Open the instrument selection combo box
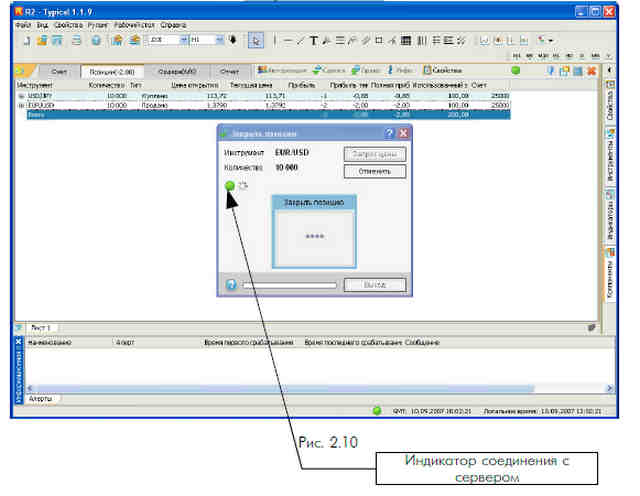640x496 pixels. point(167,40)
